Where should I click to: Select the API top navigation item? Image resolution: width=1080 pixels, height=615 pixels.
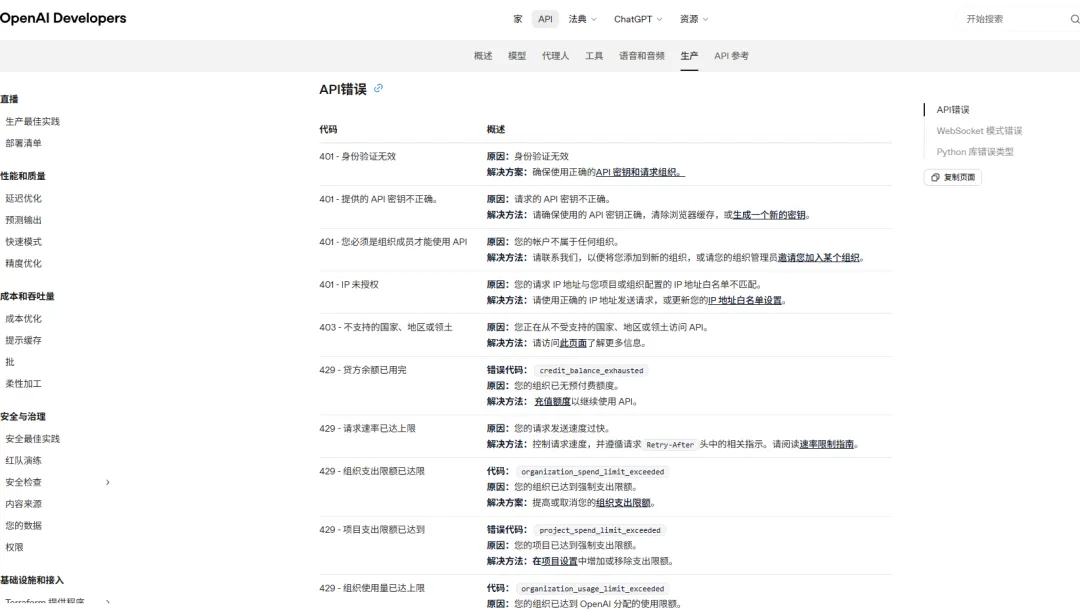[546, 19]
